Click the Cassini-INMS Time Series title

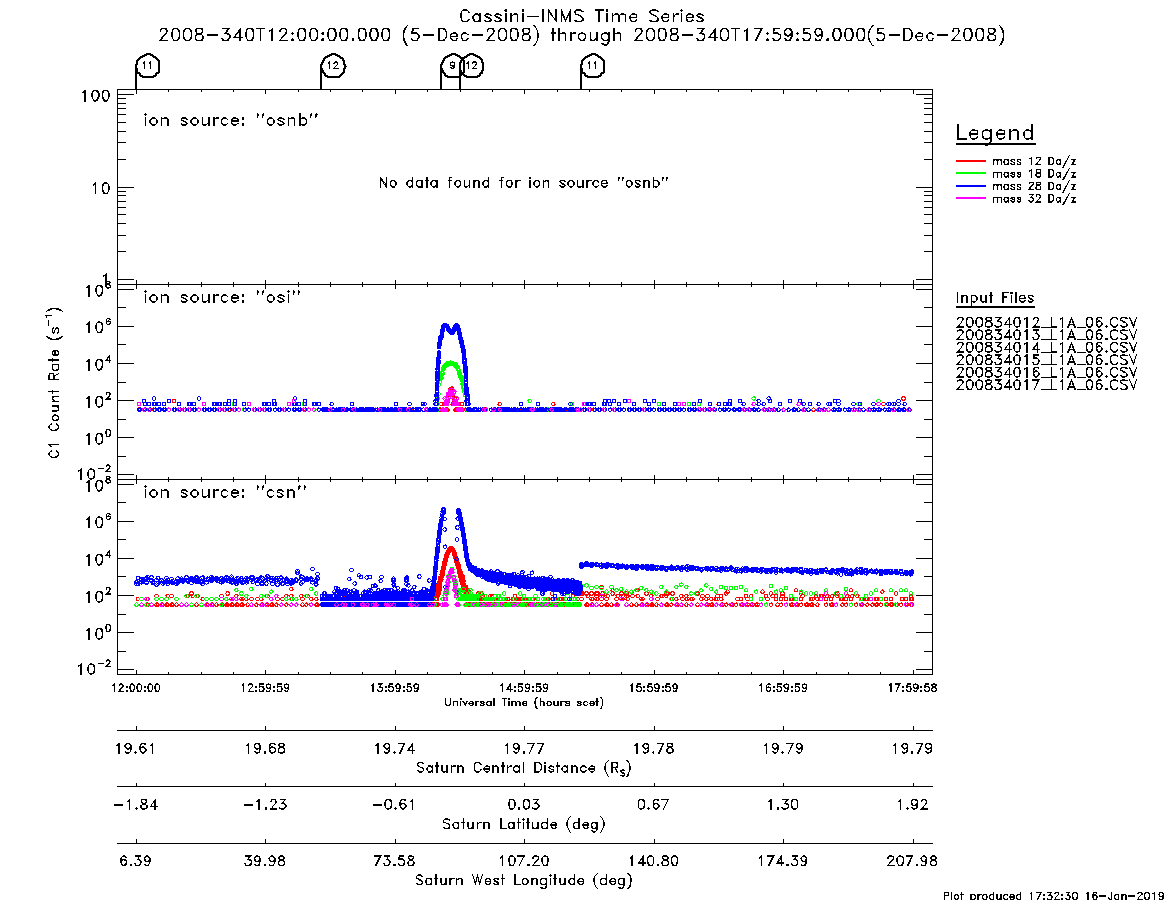(x=581, y=16)
